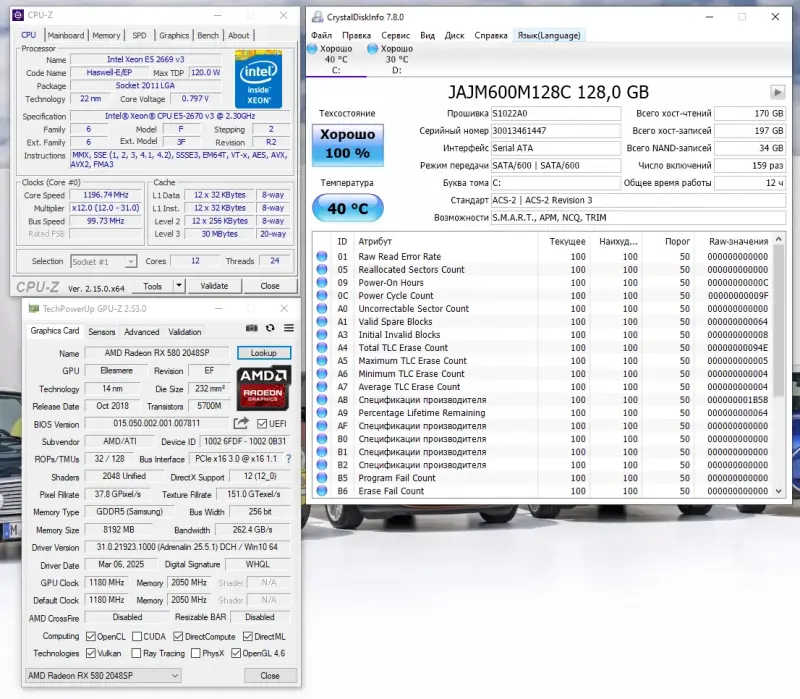Open the Validation tab in GPU-Z
The image size is (800, 699).
pos(185,332)
